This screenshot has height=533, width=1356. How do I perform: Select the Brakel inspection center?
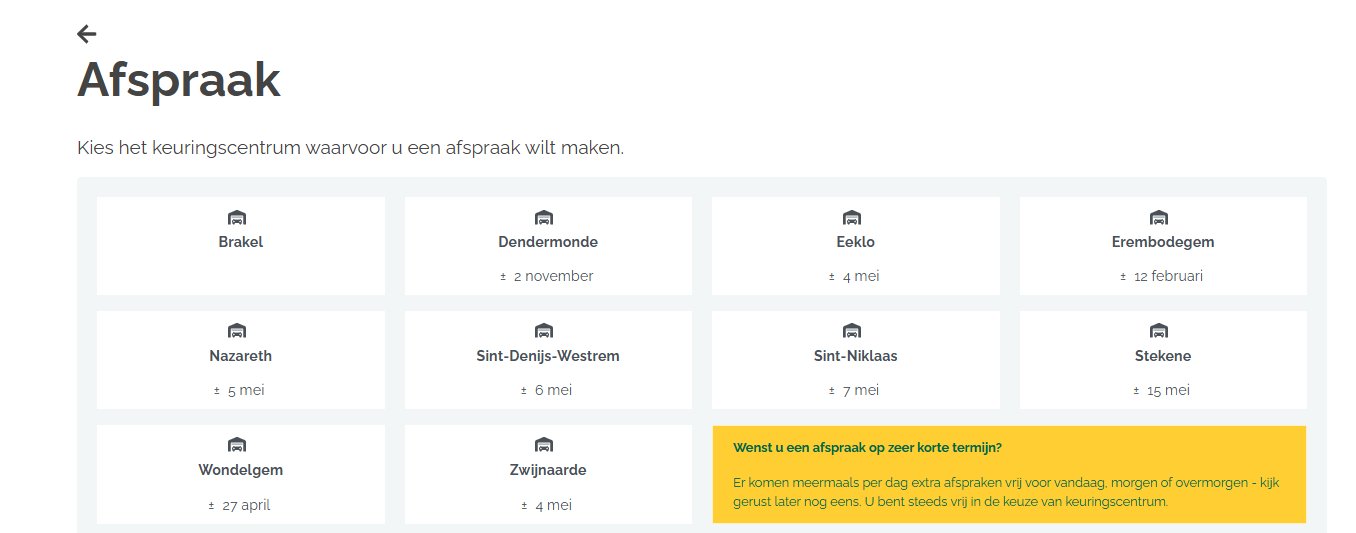241,242
